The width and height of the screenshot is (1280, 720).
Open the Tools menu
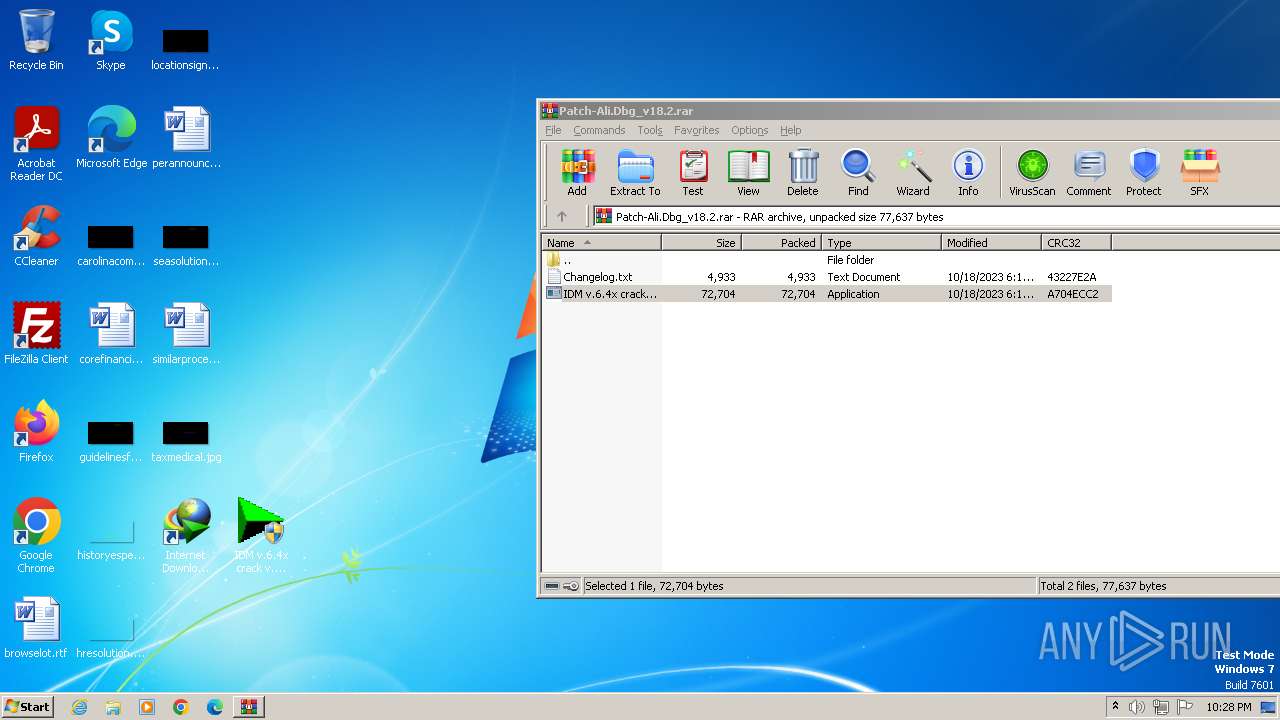(650, 130)
